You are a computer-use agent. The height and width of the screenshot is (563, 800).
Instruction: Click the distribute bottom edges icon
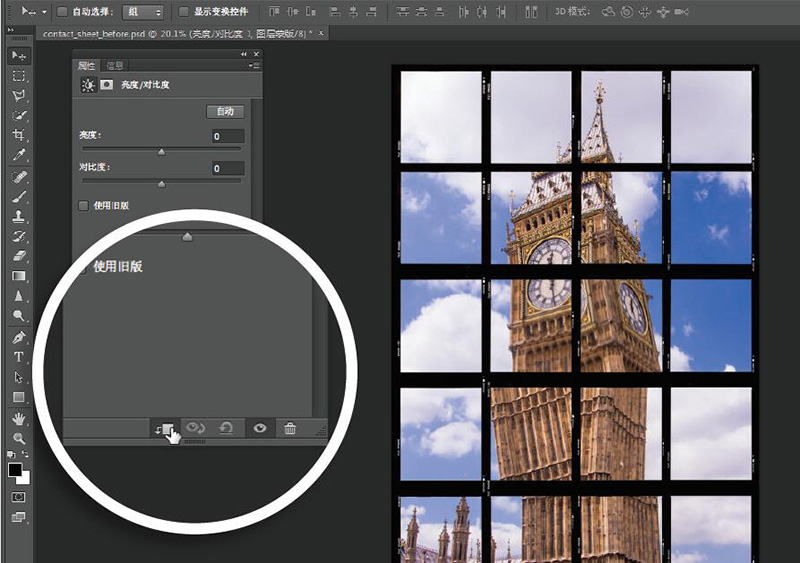[439, 11]
